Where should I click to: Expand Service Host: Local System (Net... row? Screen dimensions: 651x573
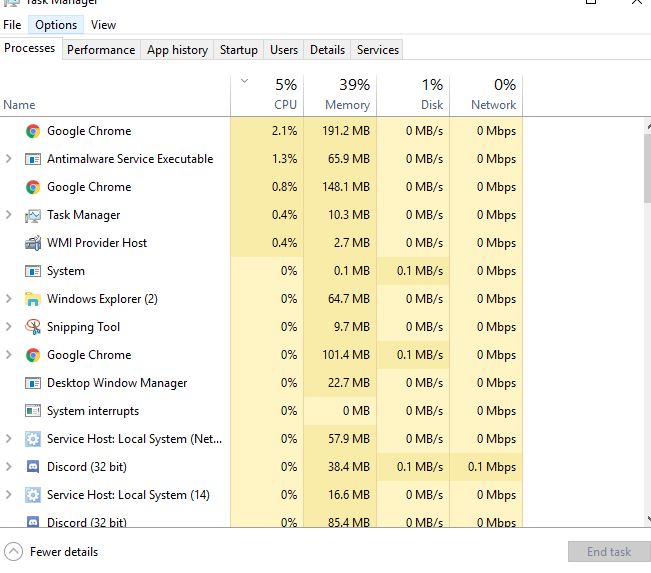click(8, 438)
